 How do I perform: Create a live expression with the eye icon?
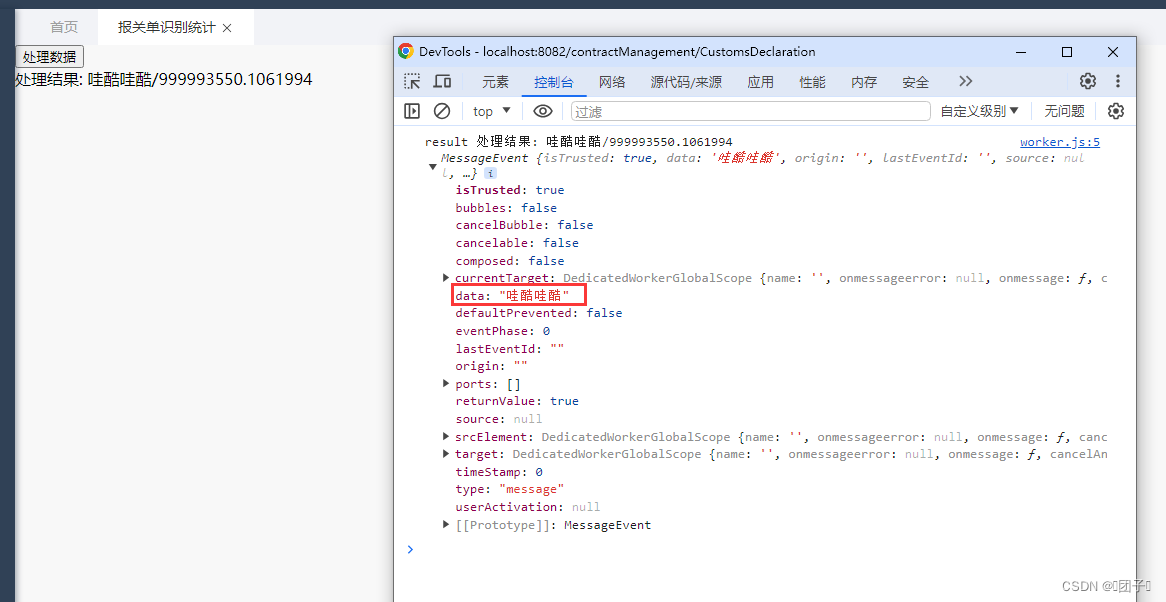tap(542, 110)
